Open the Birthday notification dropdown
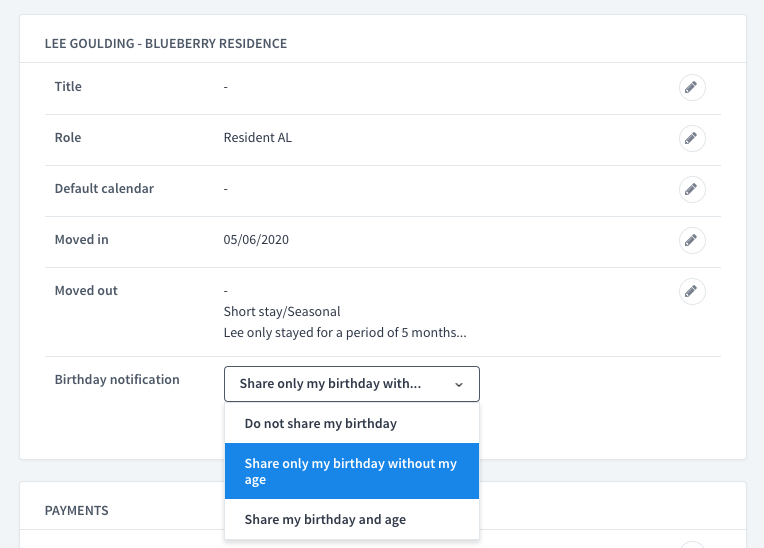The width and height of the screenshot is (764, 548). pos(352,384)
